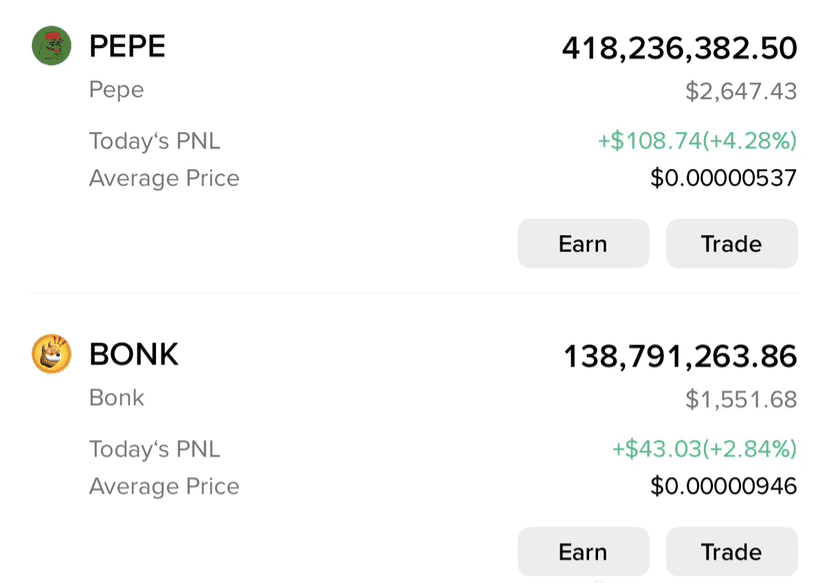Click the PEPE frog coin icon
Viewport: 829px width, 583px height.
(x=51, y=45)
